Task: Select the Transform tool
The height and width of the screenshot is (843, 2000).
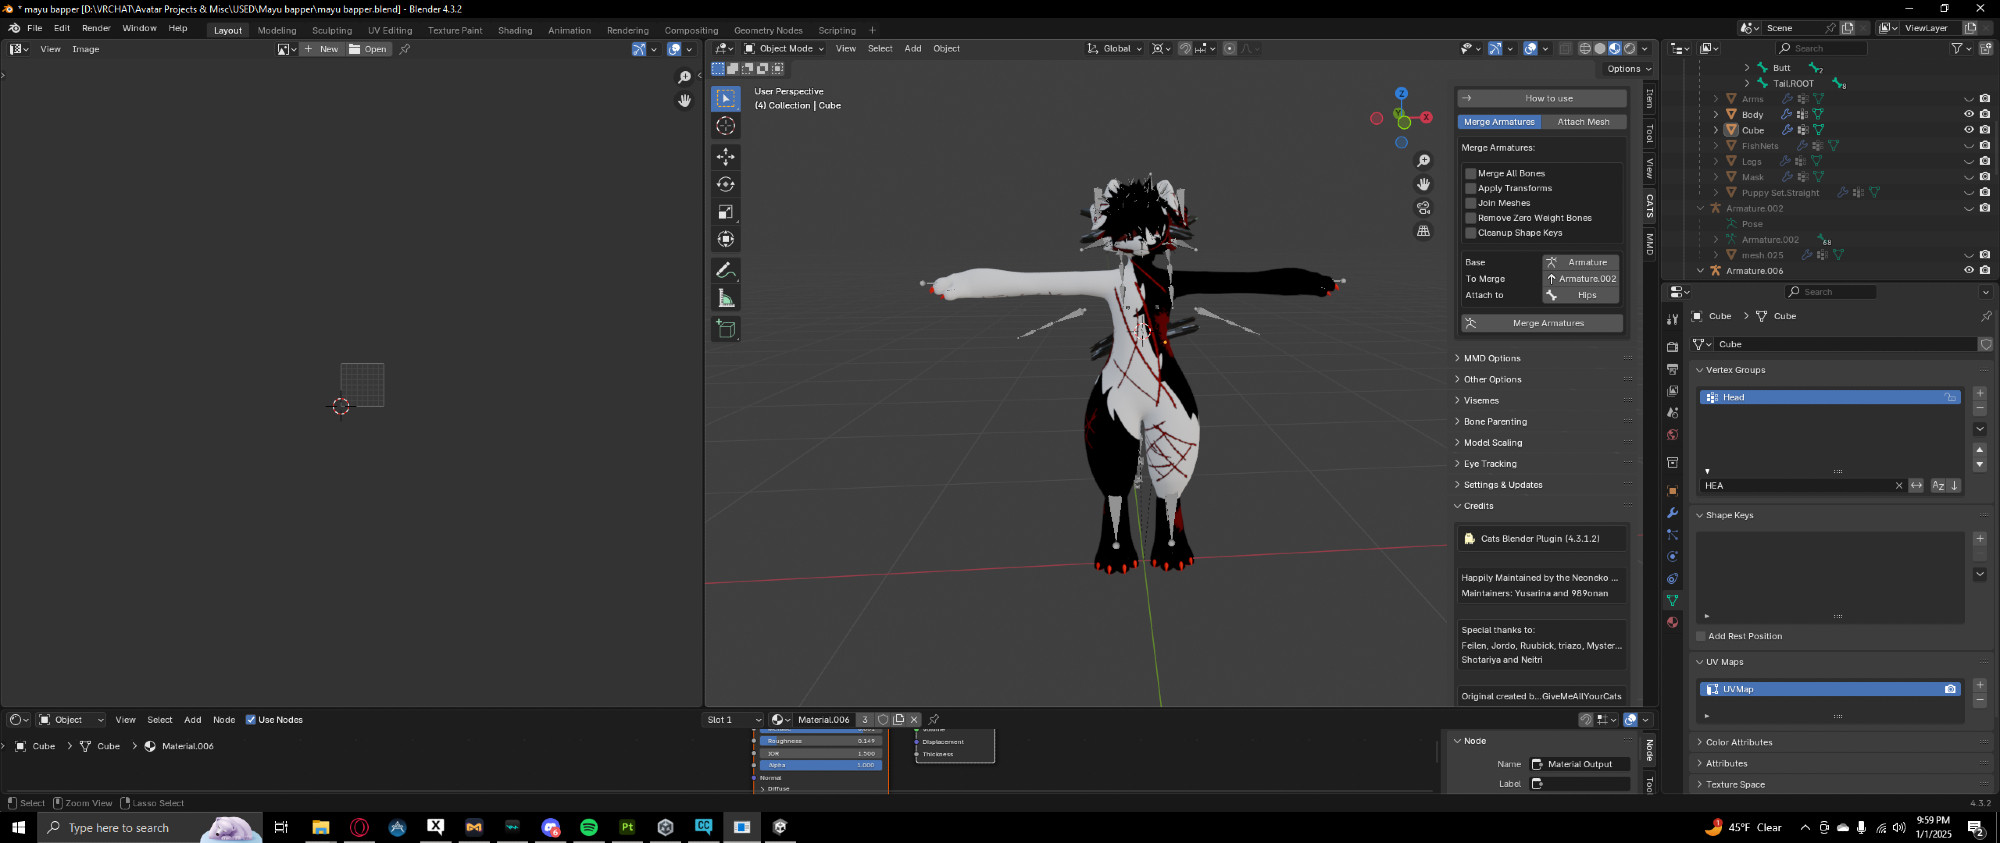Action: click(726, 240)
